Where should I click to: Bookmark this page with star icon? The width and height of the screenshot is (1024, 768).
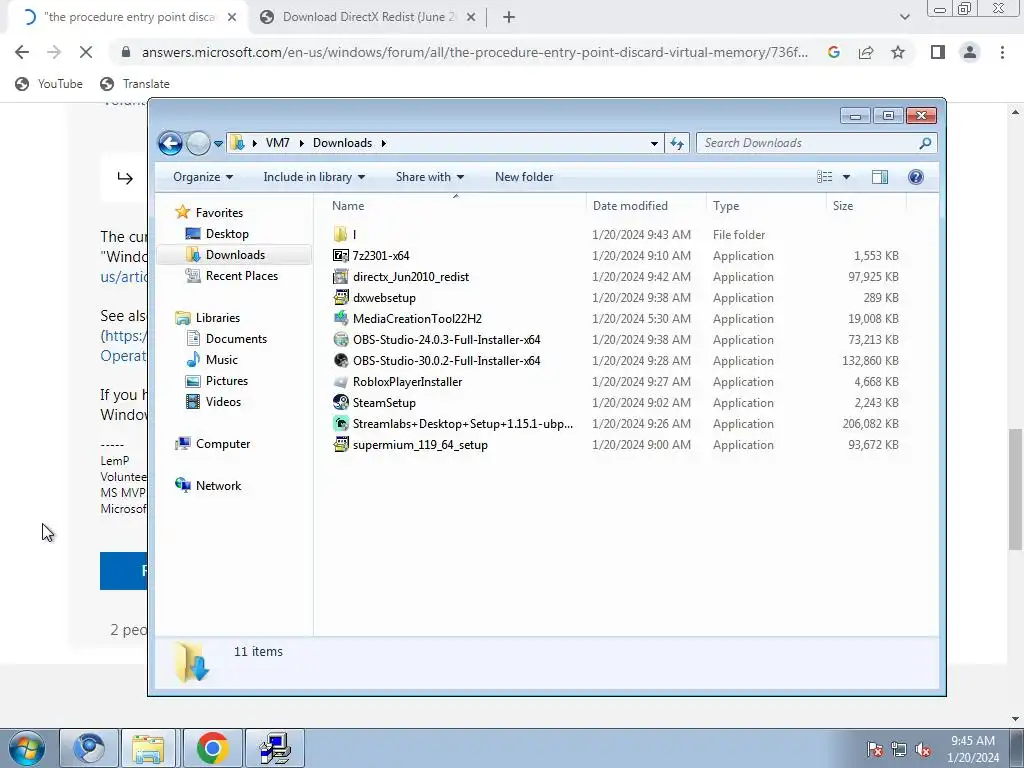pyautogui.click(x=898, y=52)
